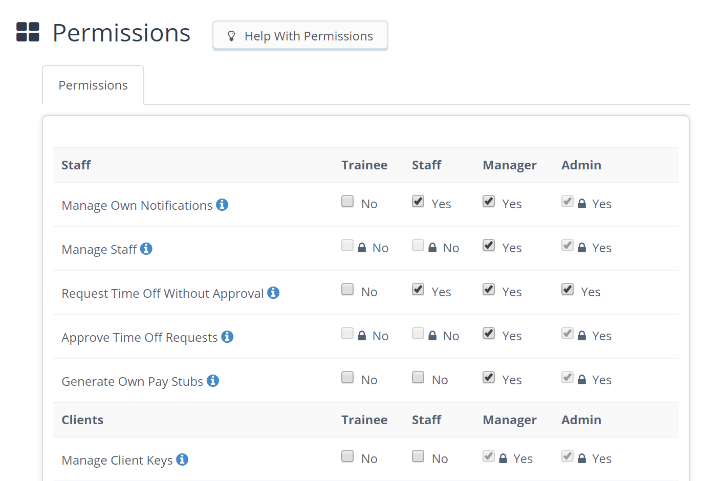
Task: Uncheck Manage Own Notifications for Manager
Action: [x=489, y=201]
